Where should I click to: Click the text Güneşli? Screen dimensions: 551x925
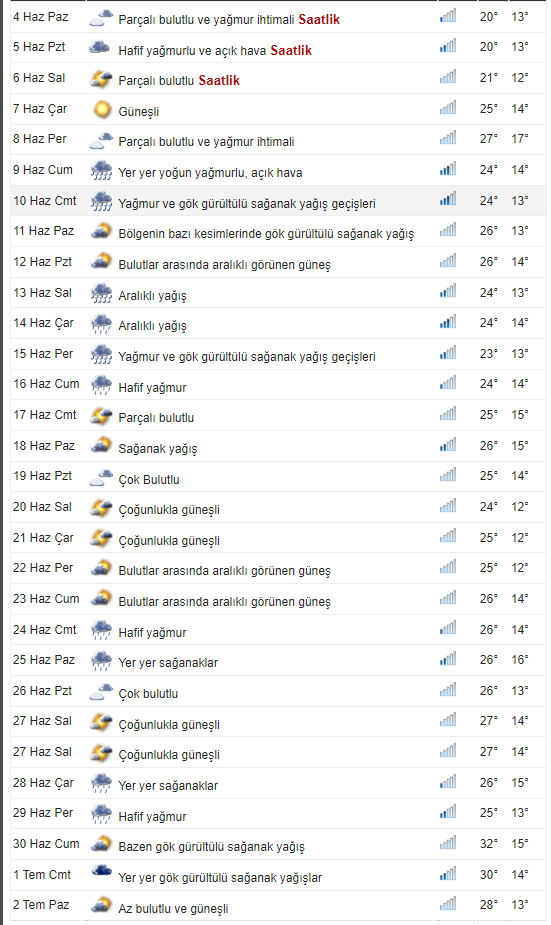point(139,111)
